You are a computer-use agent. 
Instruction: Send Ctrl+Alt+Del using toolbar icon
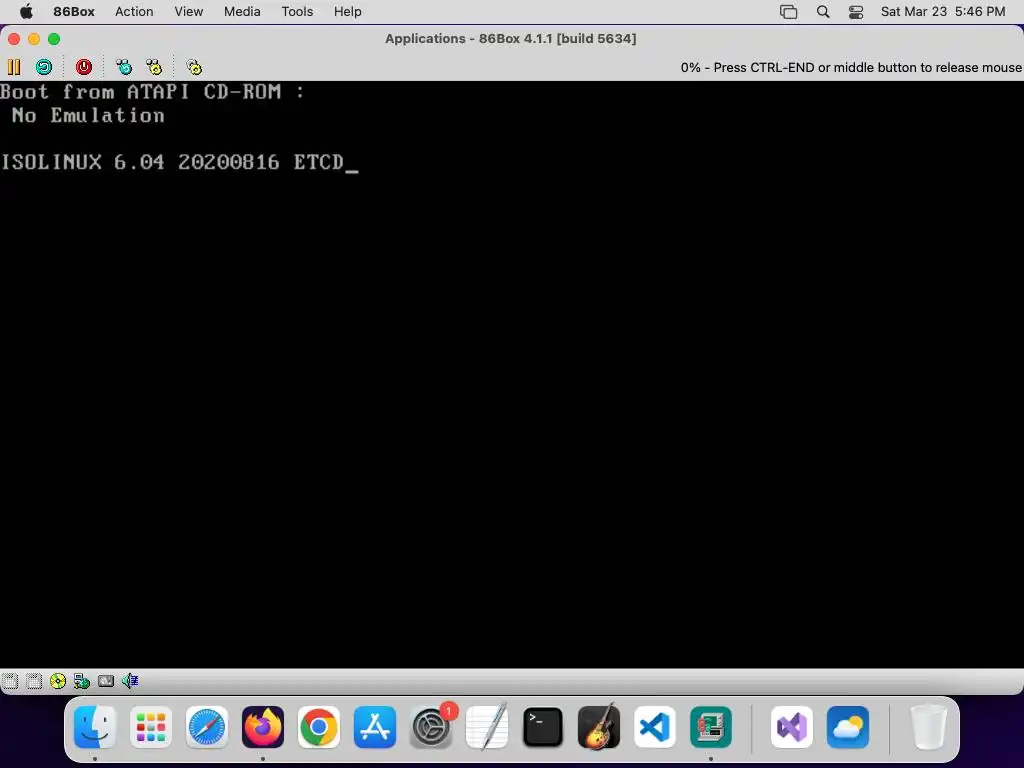(123, 67)
